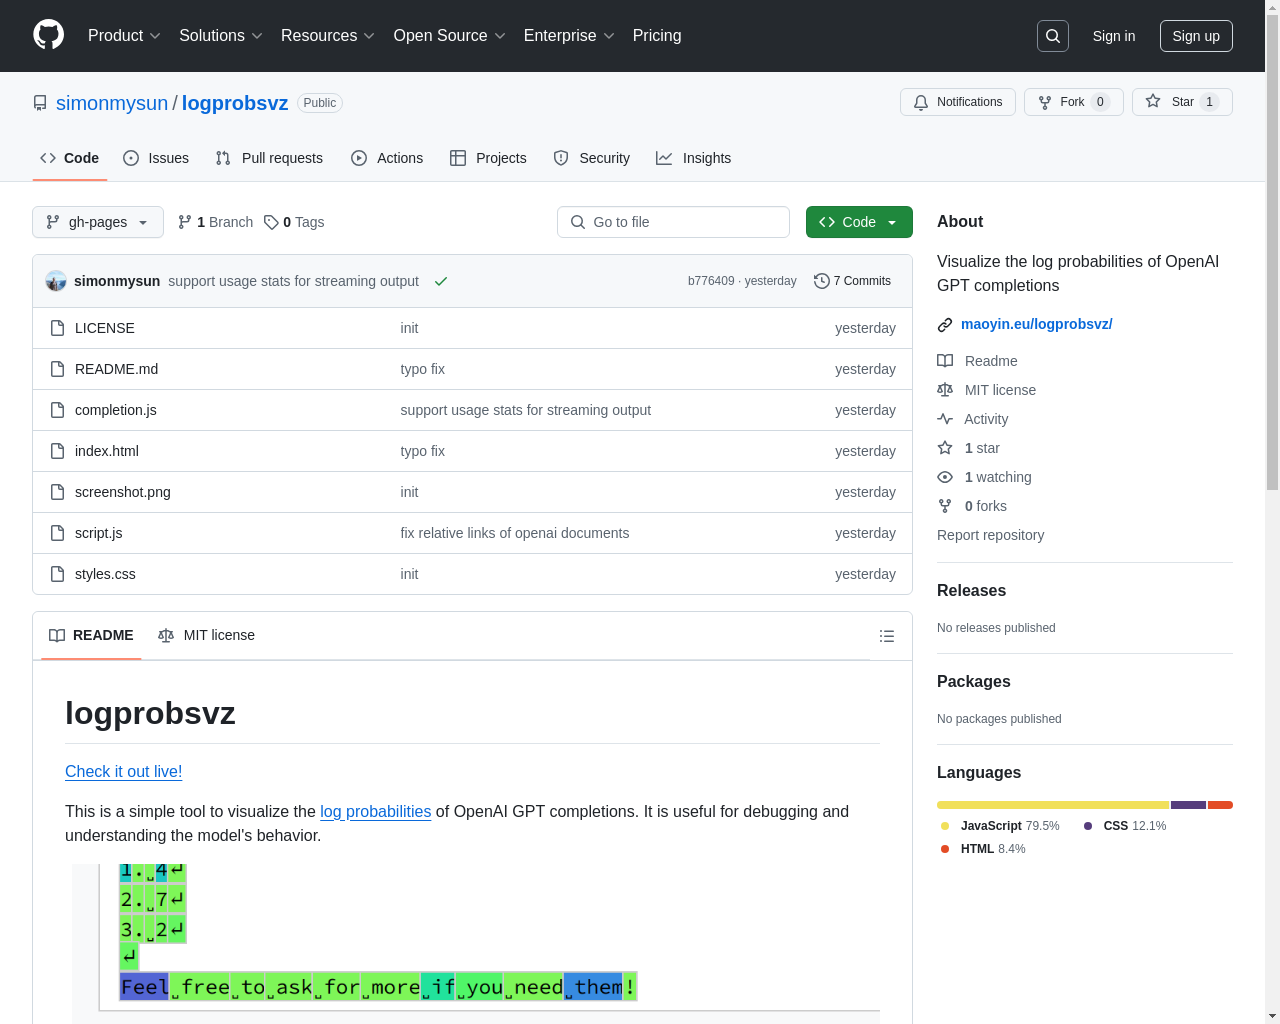Select the README tab in file viewer
This screenshot has width=1280, height=1024.
pyautogui.click(x=91, y=635)
